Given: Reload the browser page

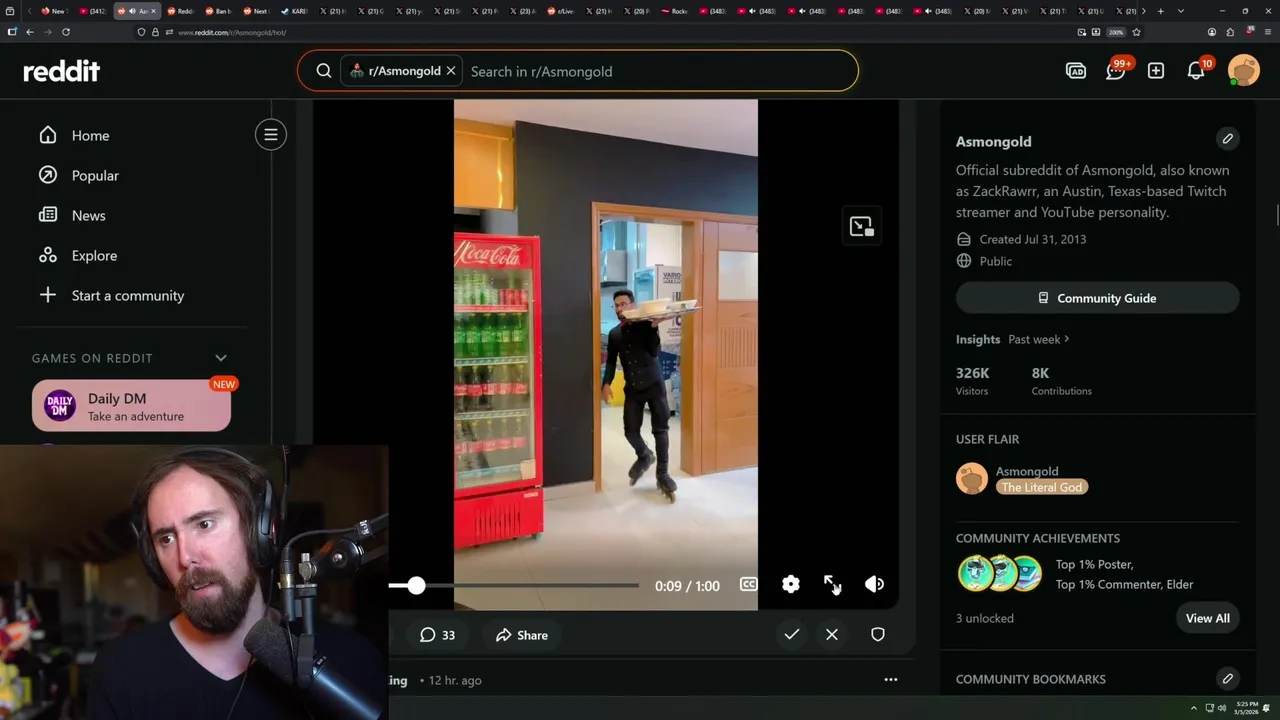Looking at the screenshot, I should [x=66, y=32].
